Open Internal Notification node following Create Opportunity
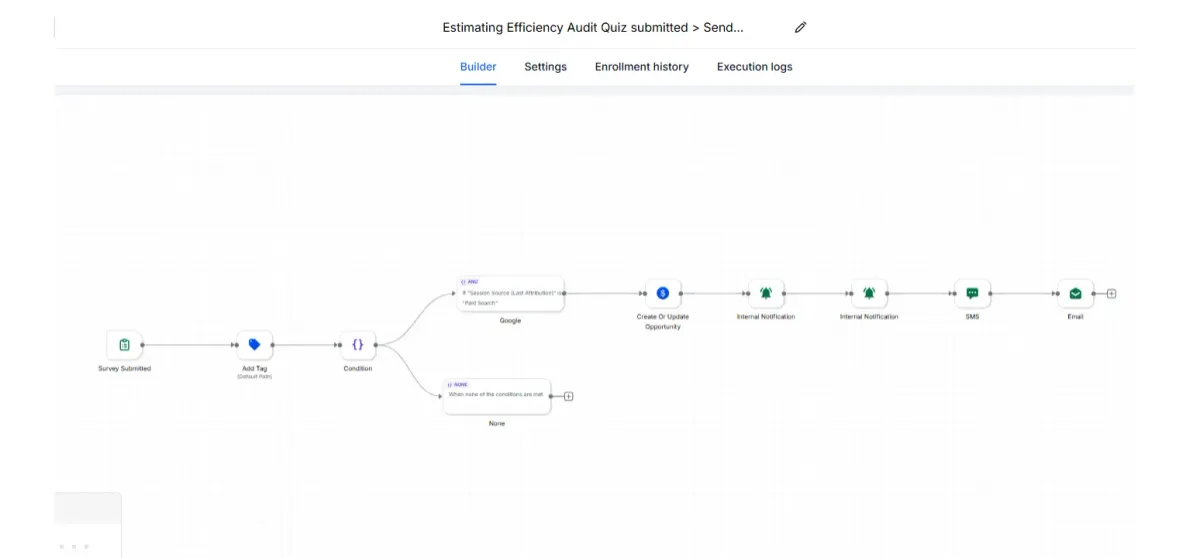 (766, 294)
